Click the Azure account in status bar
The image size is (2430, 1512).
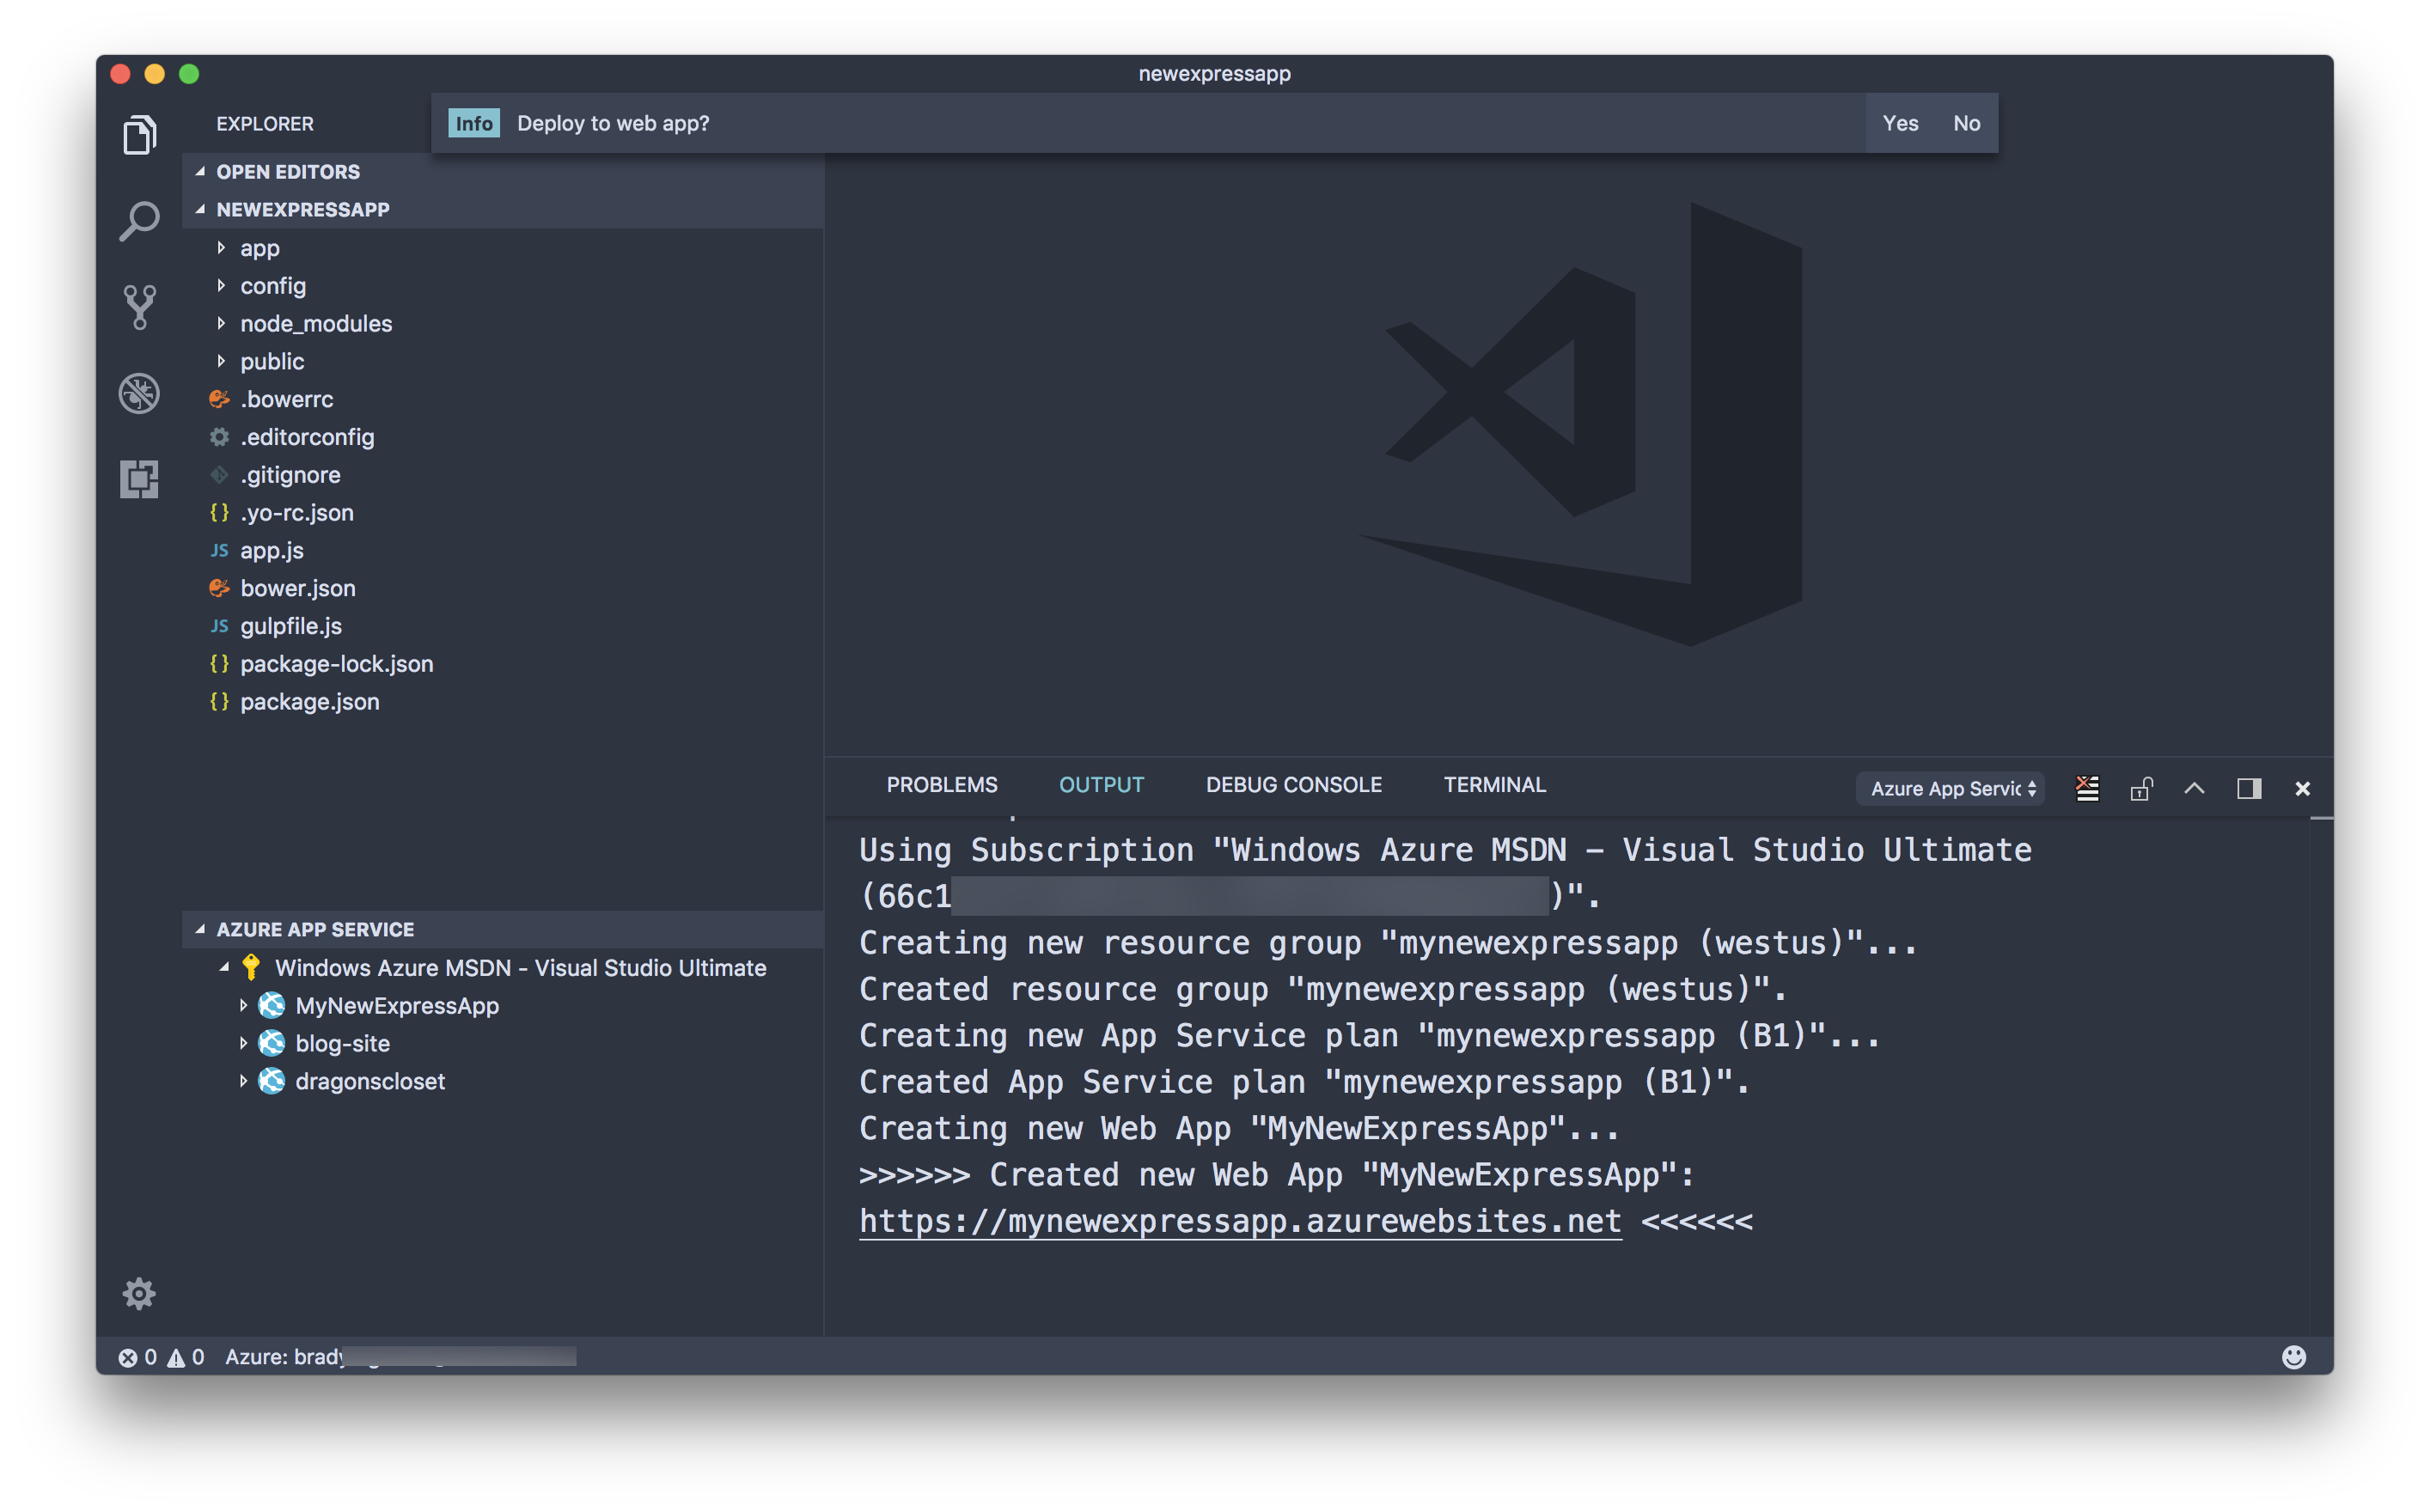coord(400,1357)
